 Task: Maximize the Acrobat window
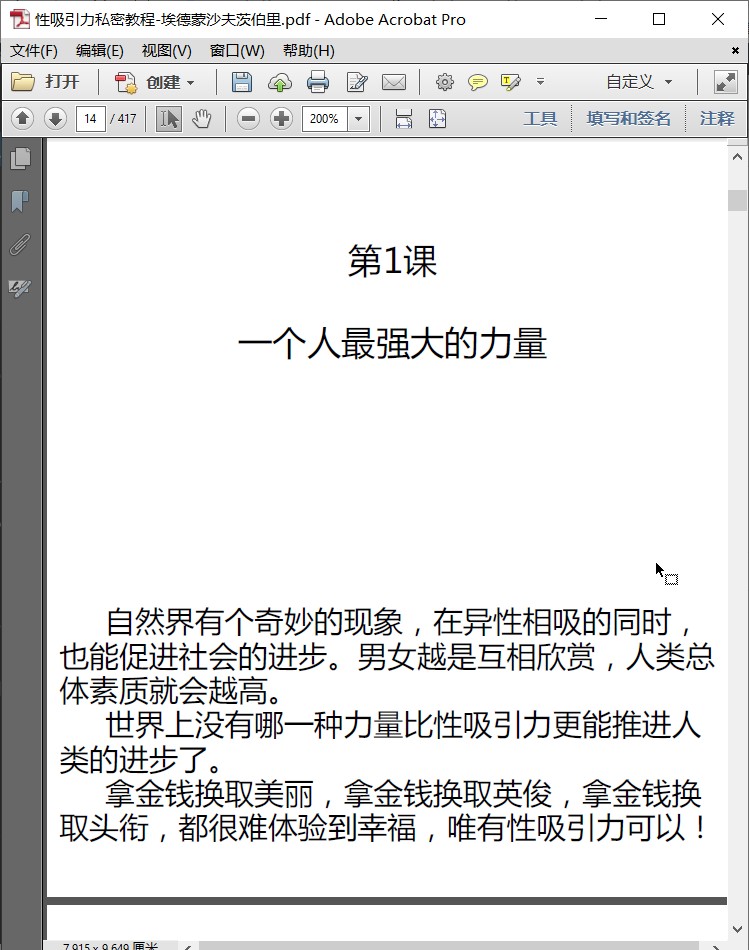tap(659, 19)
